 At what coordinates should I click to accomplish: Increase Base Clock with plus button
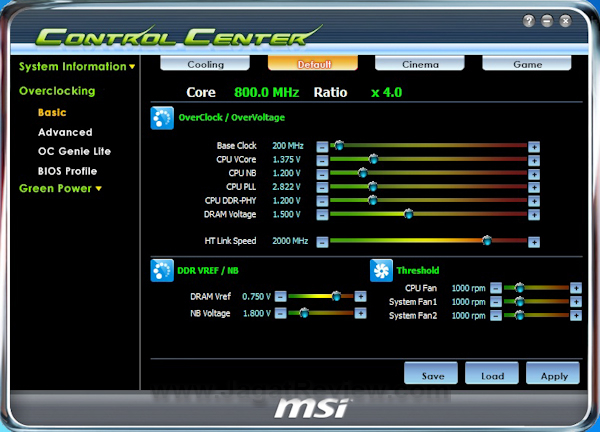coord(534,147)
